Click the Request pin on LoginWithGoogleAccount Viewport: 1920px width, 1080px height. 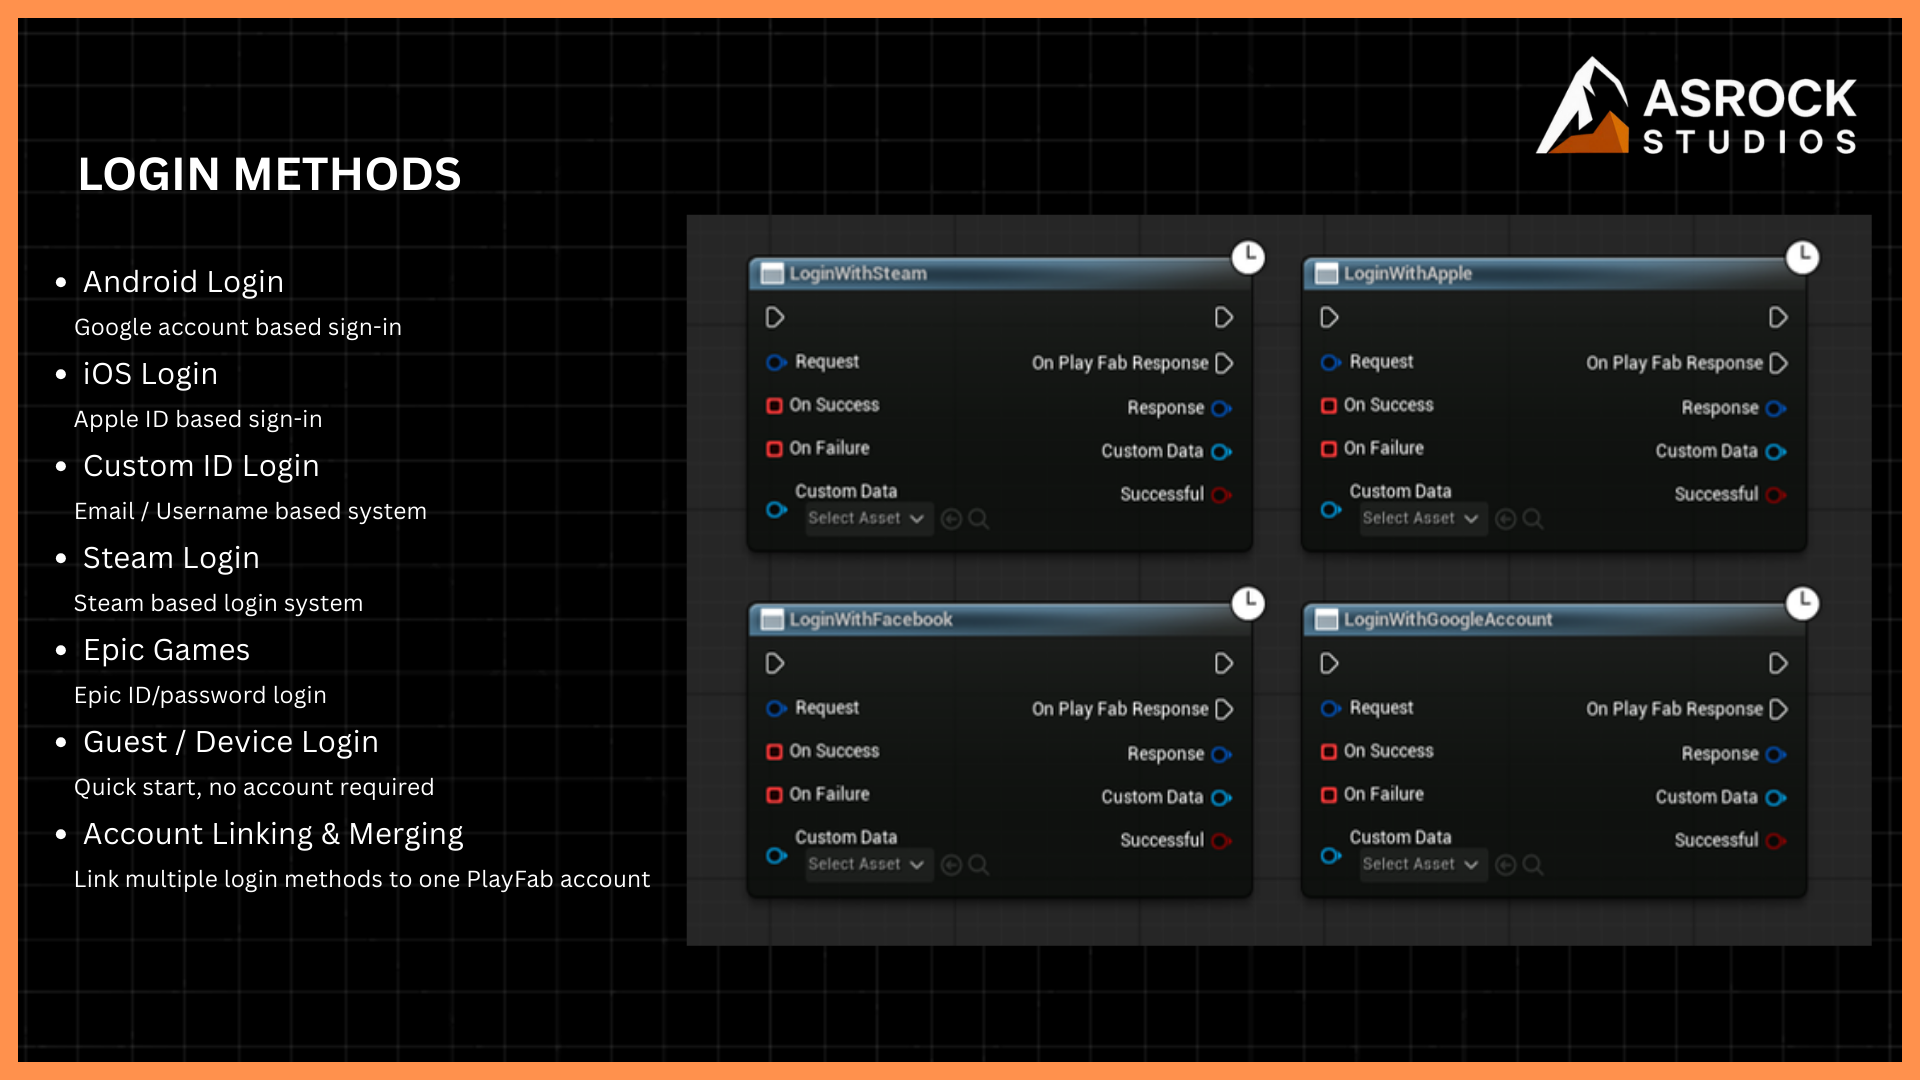click(1331, 708)
